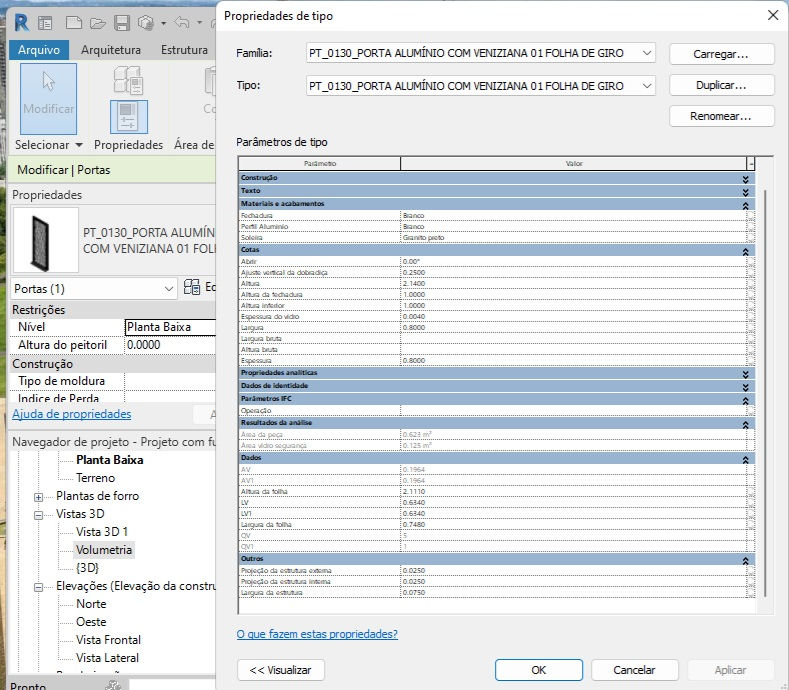This screenshot has width=789, height=690.
Task: Select Terreno view in project browser
Action: point(96,478)
